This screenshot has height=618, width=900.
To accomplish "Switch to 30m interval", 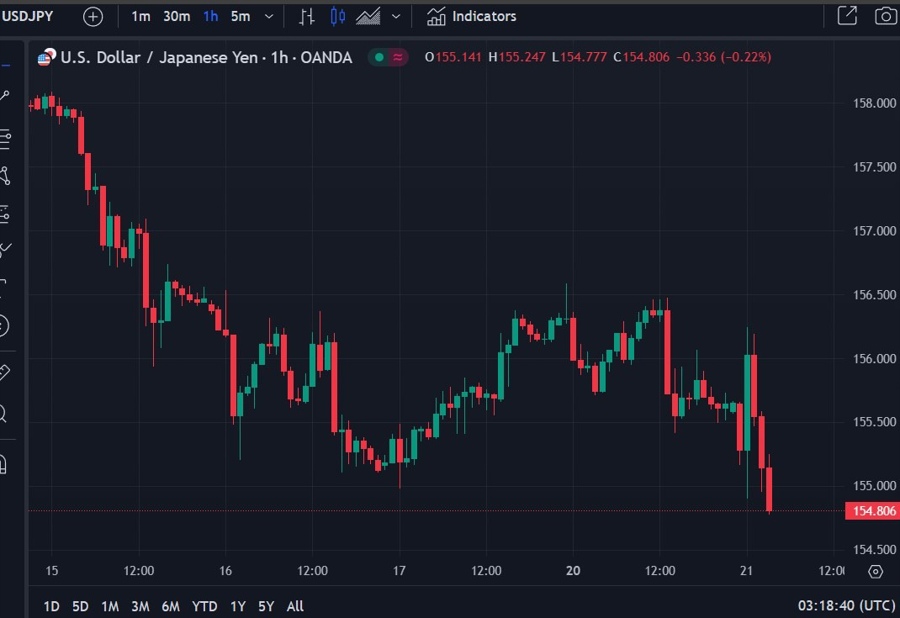I will tap(177, 17).
